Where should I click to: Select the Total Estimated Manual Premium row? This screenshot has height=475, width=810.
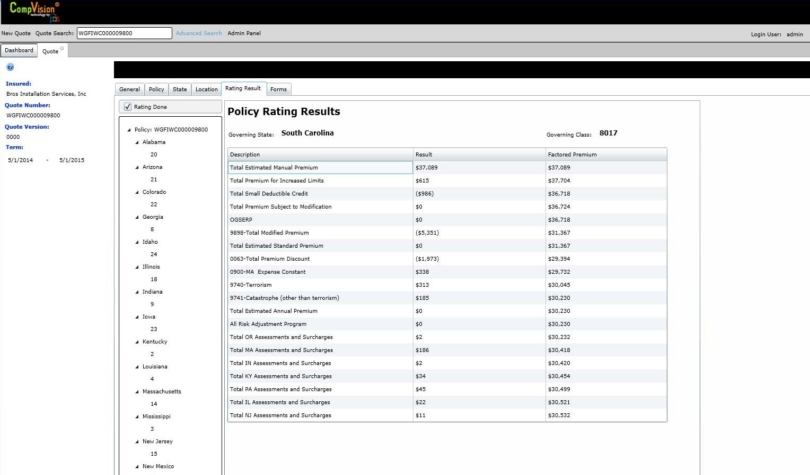[x=447, y=167]
